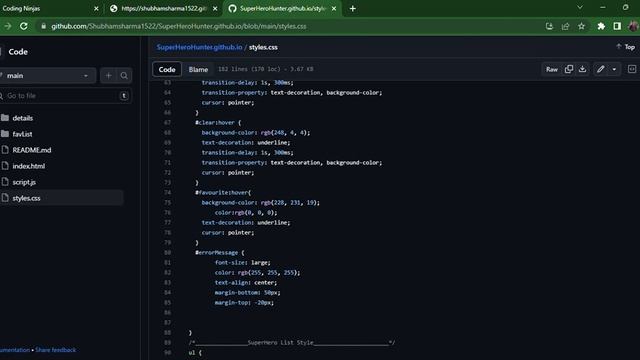Click the share page icon in address bar
The height and width of the screenshot is (360, 640).
click(565, 26)
